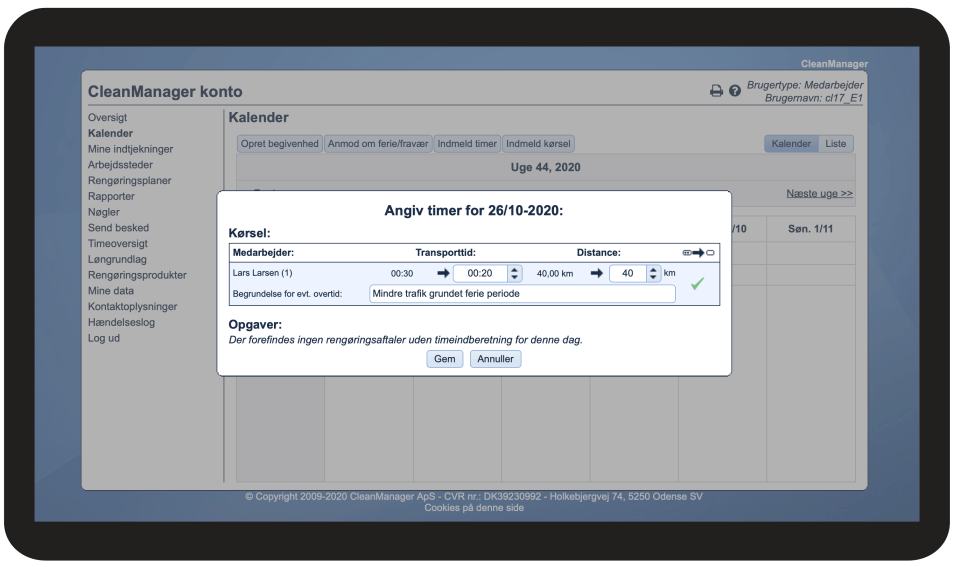The height and width of the screenshot is (567, 954).
Task: Open help via the question mark icon
Action: point(735,91)
